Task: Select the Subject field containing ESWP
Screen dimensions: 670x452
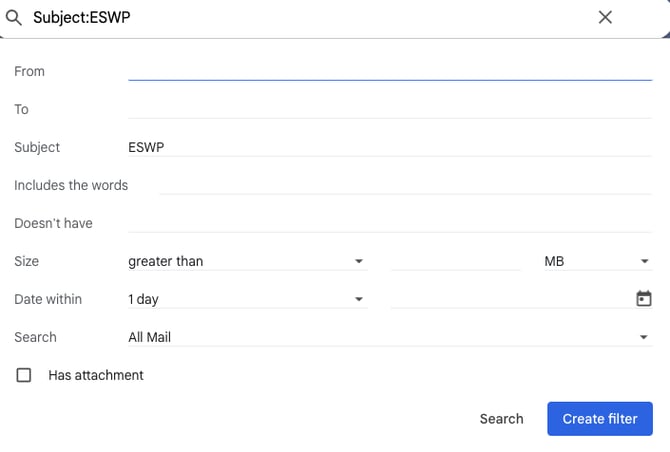Action: click(x=390, y=147)
